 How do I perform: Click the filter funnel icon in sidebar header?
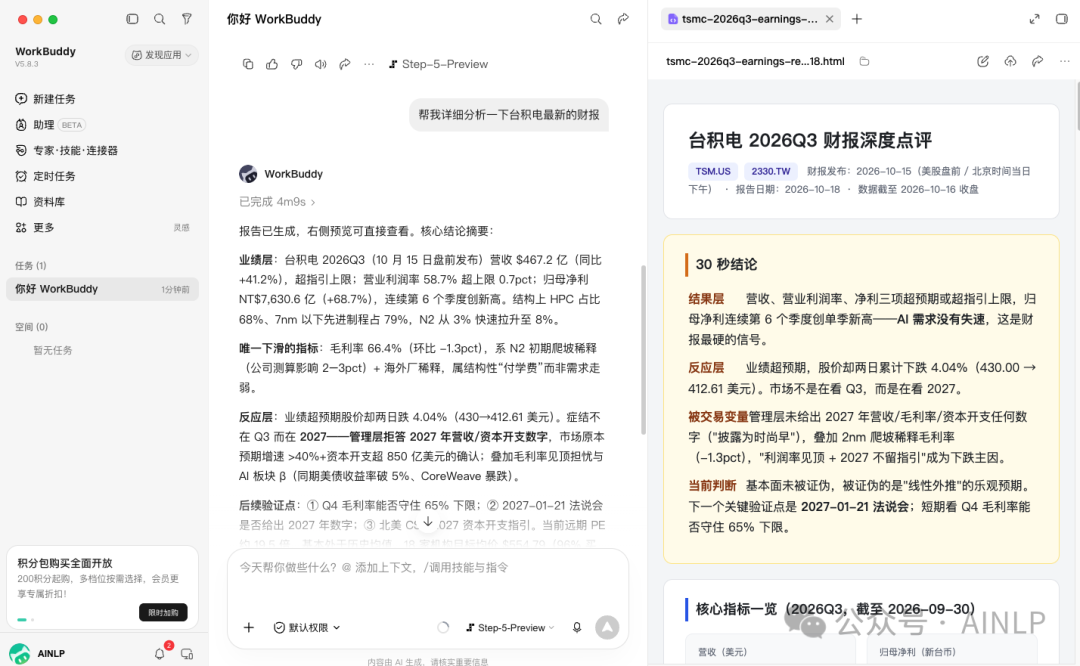[187, 19]
